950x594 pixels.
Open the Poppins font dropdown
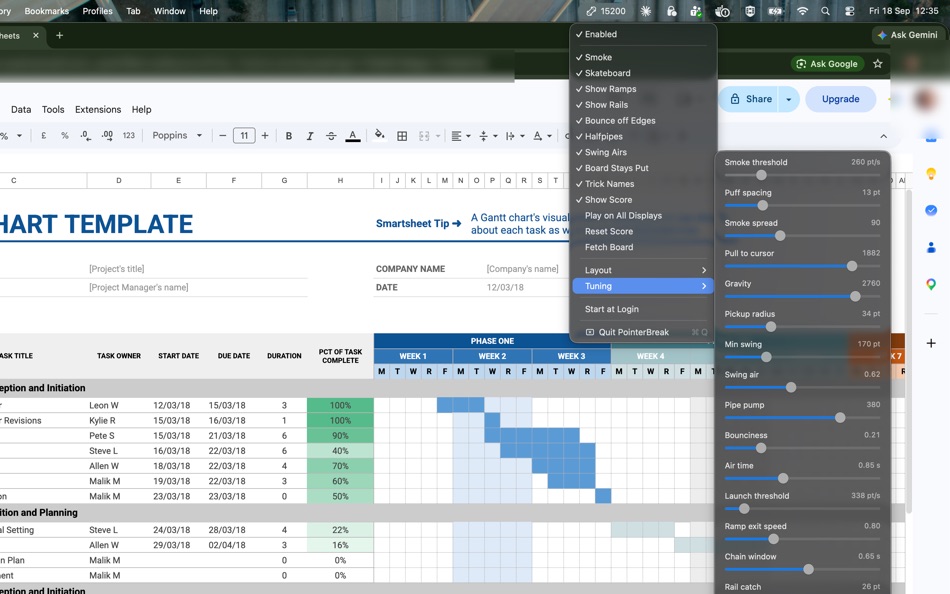[x=177, y=136]
